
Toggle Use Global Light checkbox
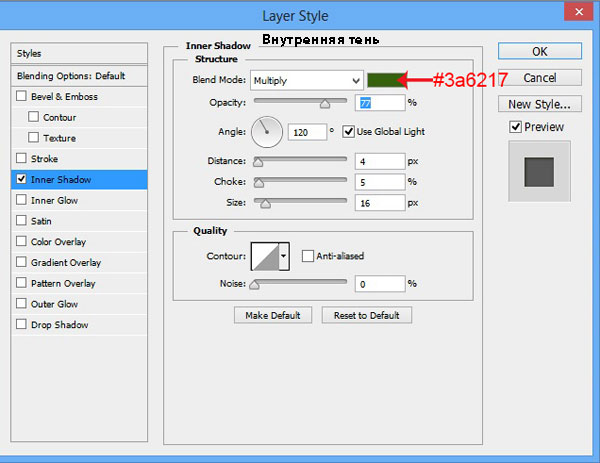coord(348,132)
